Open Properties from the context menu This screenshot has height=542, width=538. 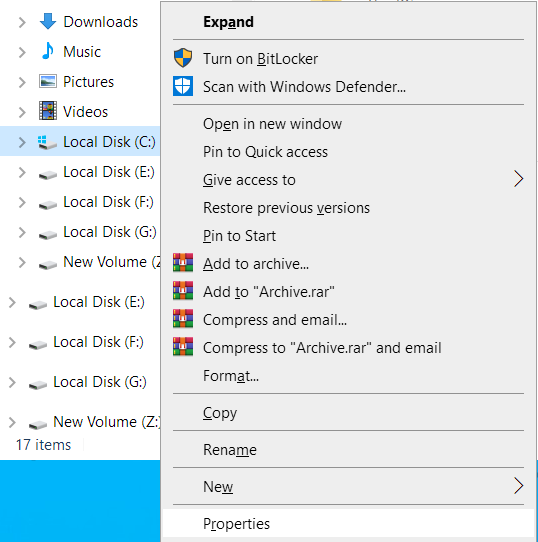(349, 524)
